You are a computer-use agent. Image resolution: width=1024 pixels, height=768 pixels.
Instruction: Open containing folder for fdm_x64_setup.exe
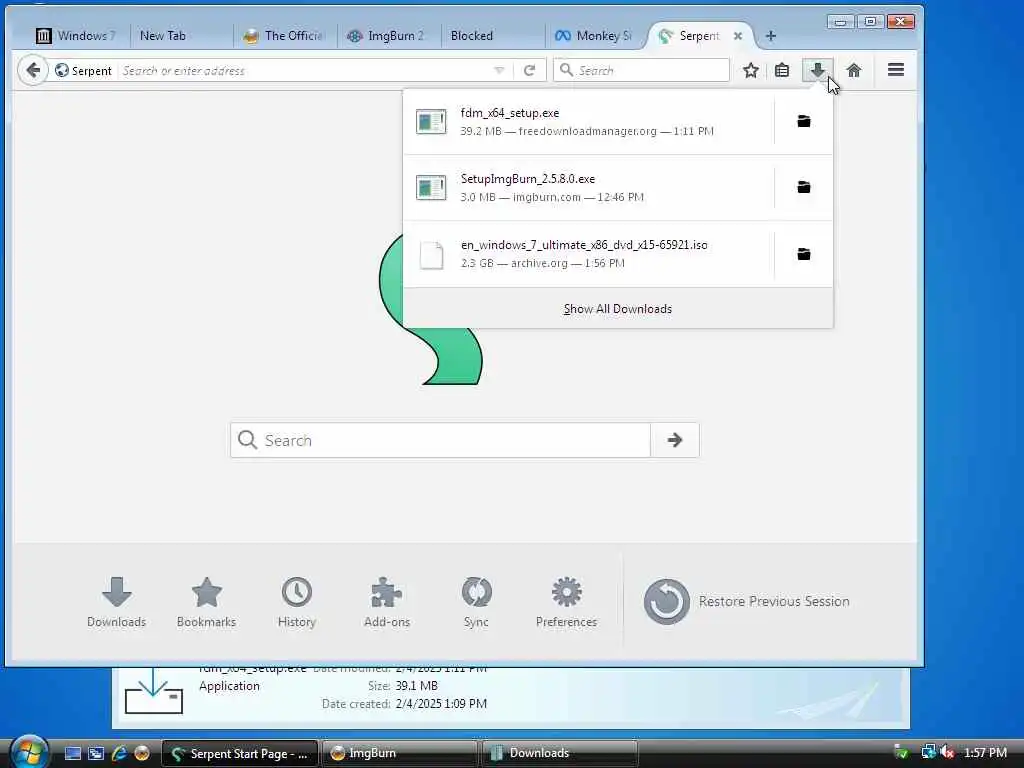pos(804,121)
